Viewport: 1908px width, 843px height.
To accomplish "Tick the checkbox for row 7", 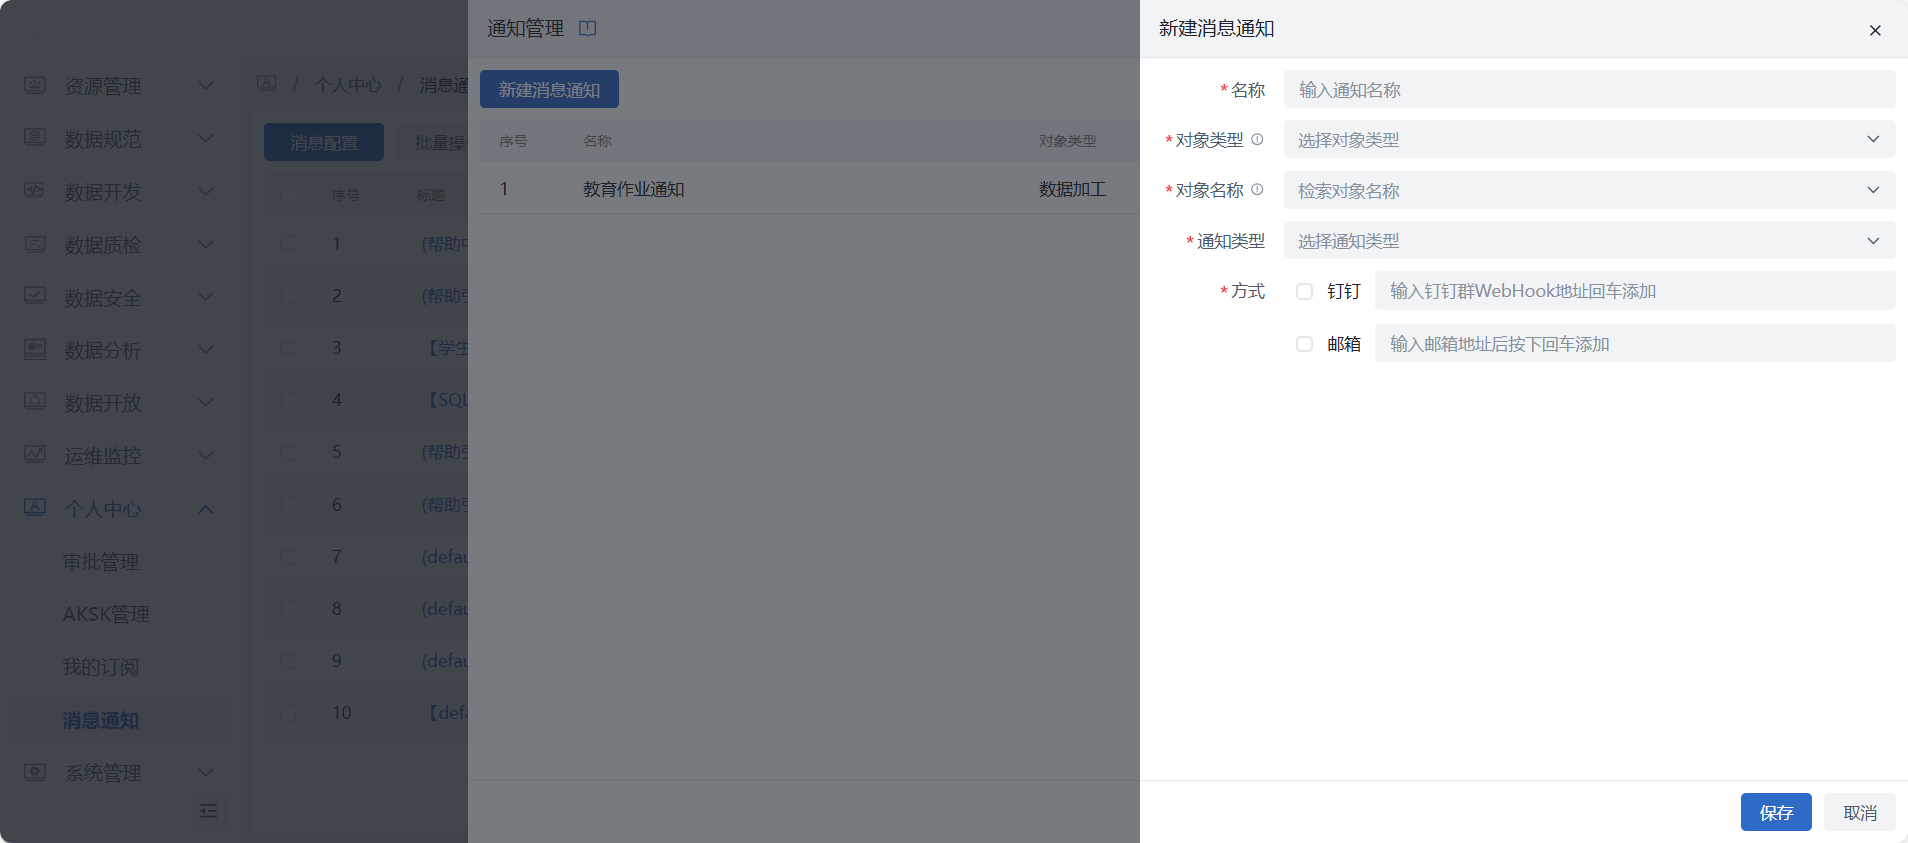I will tap(289, 556).
